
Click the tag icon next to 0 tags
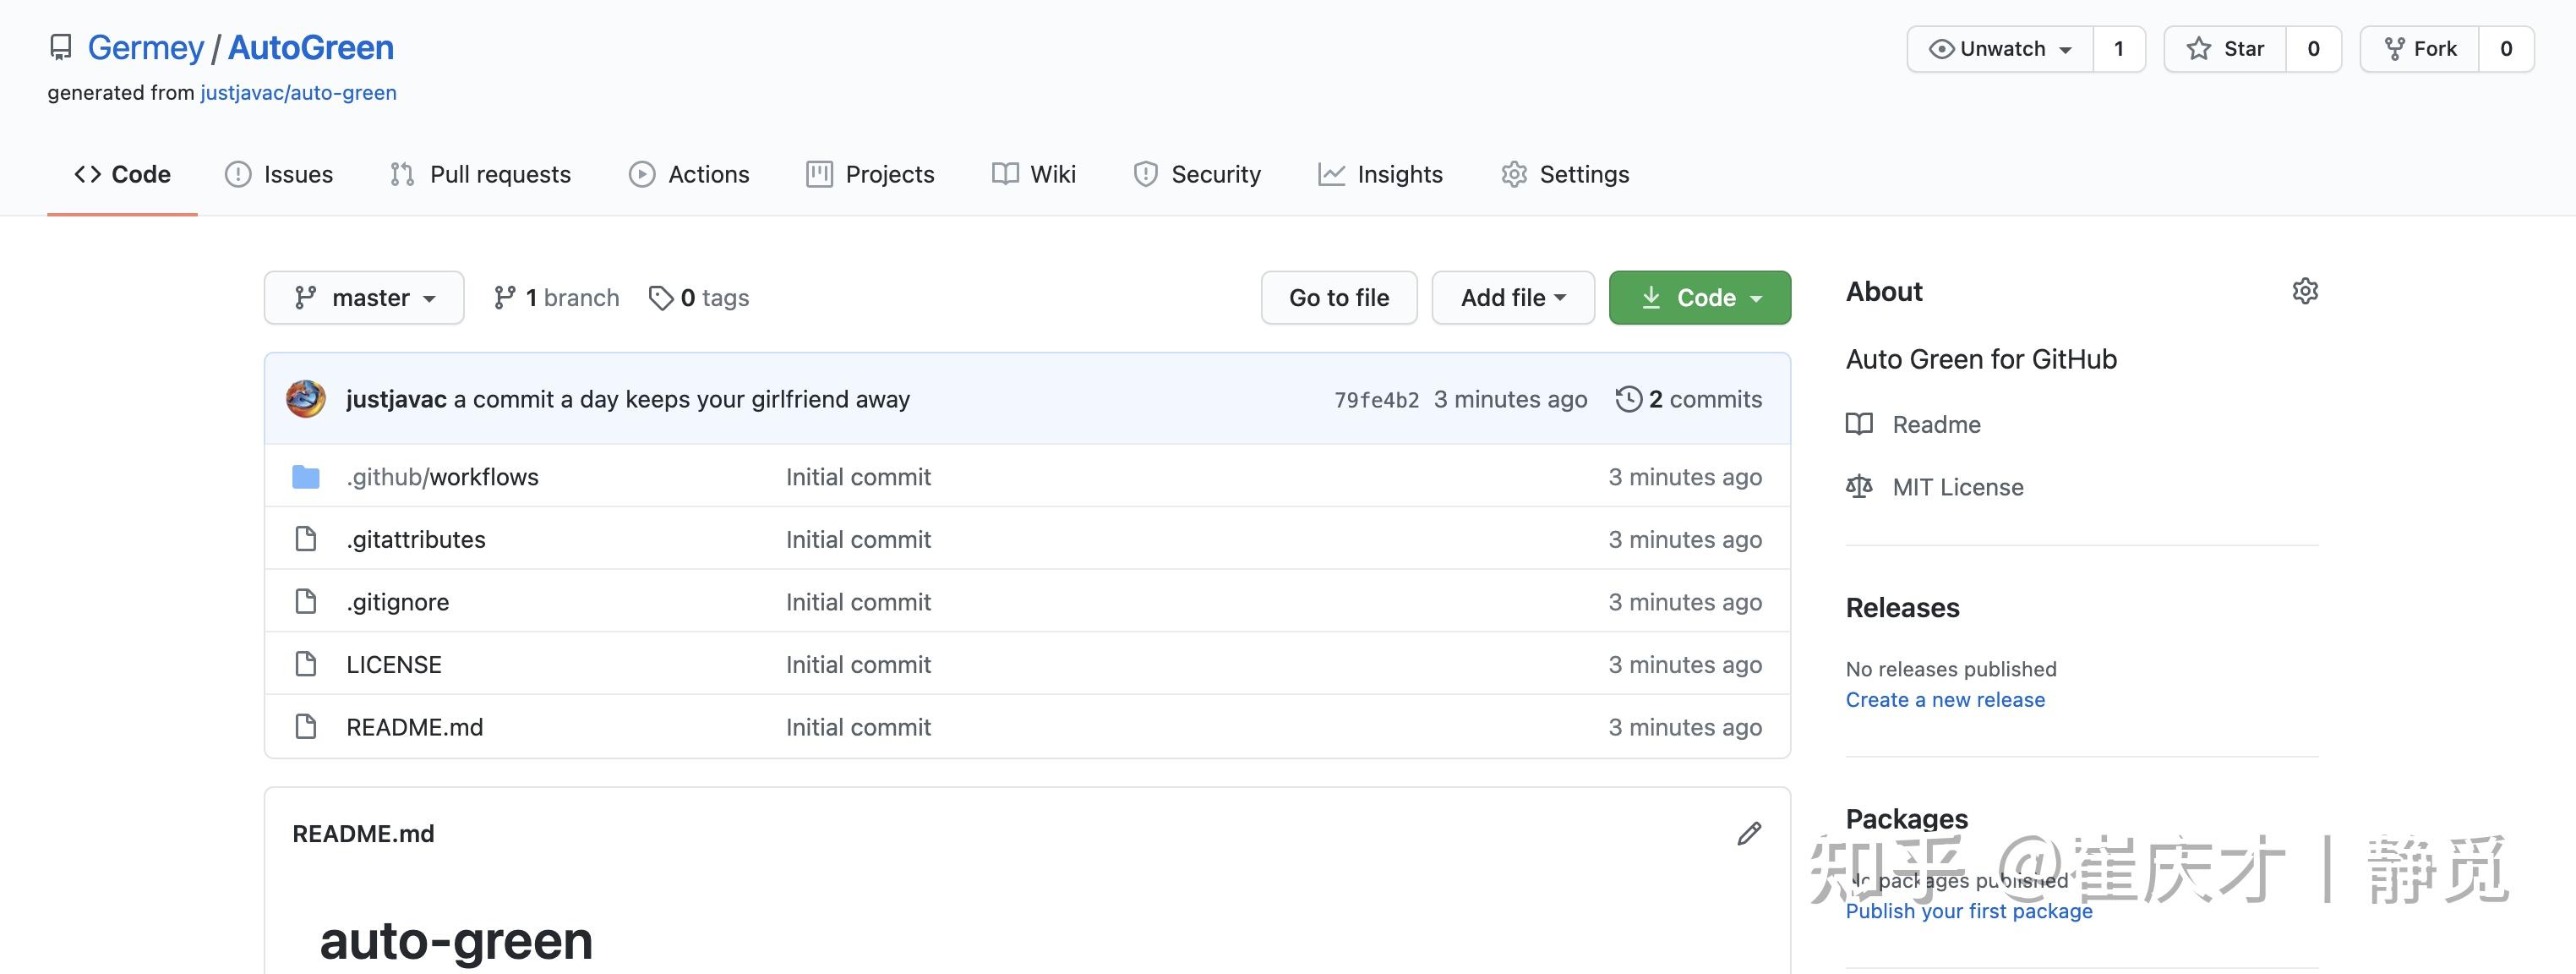662,297
